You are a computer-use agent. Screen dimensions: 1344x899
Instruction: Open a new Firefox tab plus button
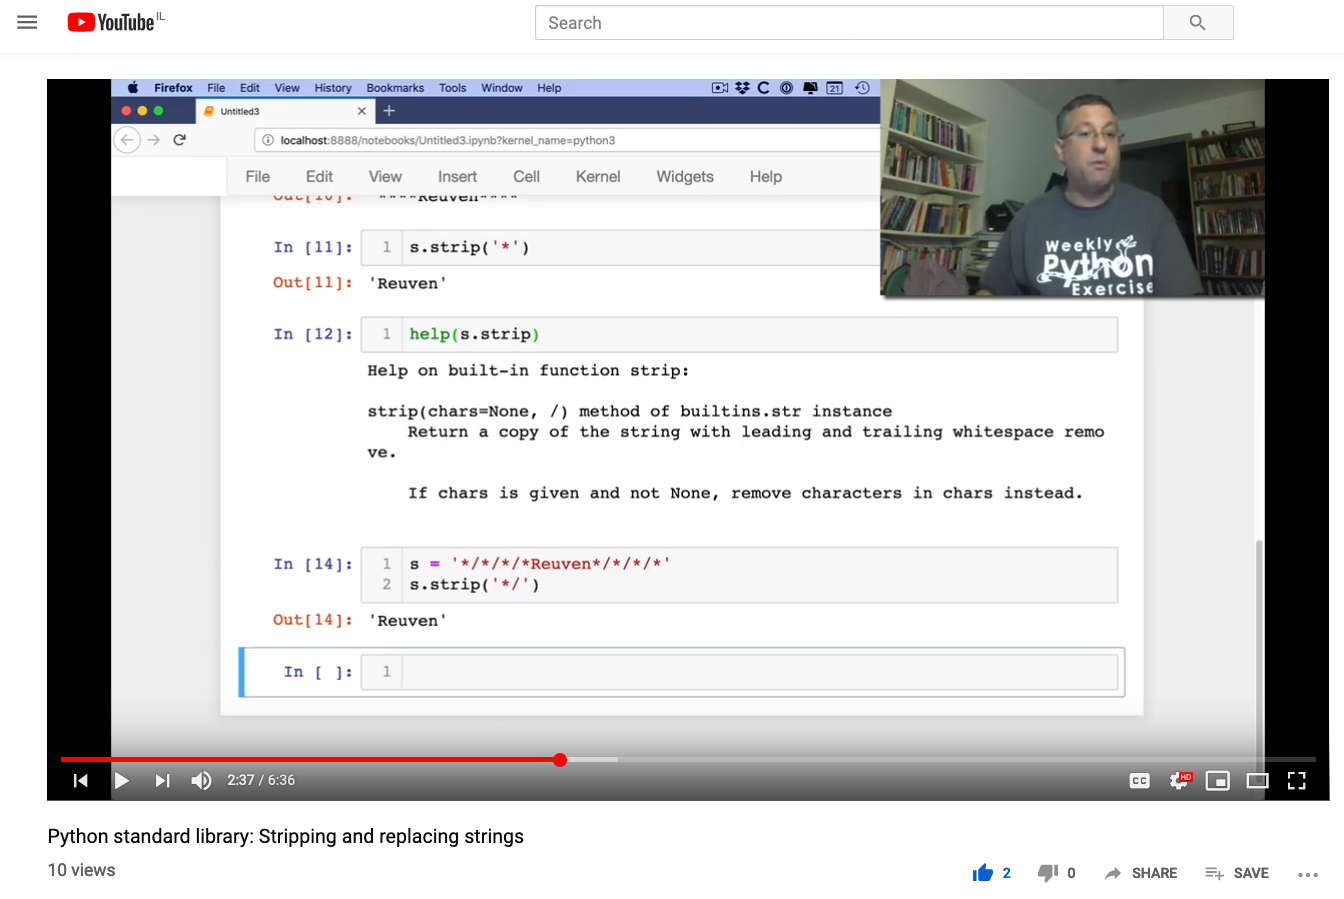390,111
